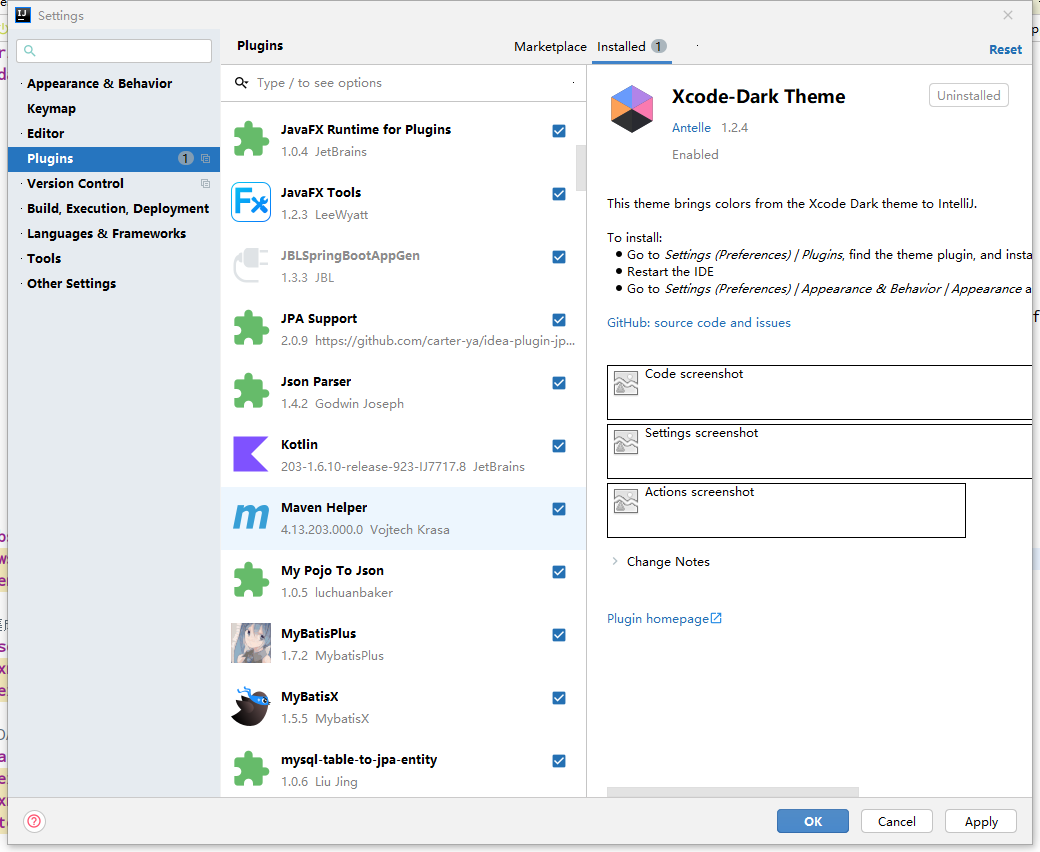Click the Kotlin logo icon
Image resolution: width=1040 pixels, height=852 pixels.
[x=251, y=454]
